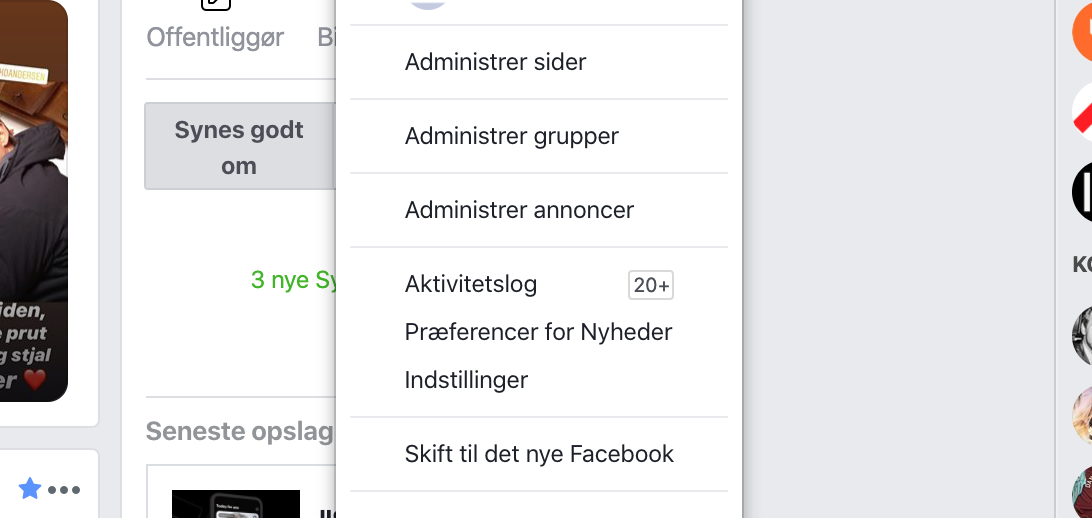This screenshot has height=518, width=1092.
Task: Open Administrer sider menu entry
Action: pyautogui.click(x=495, y=62)
